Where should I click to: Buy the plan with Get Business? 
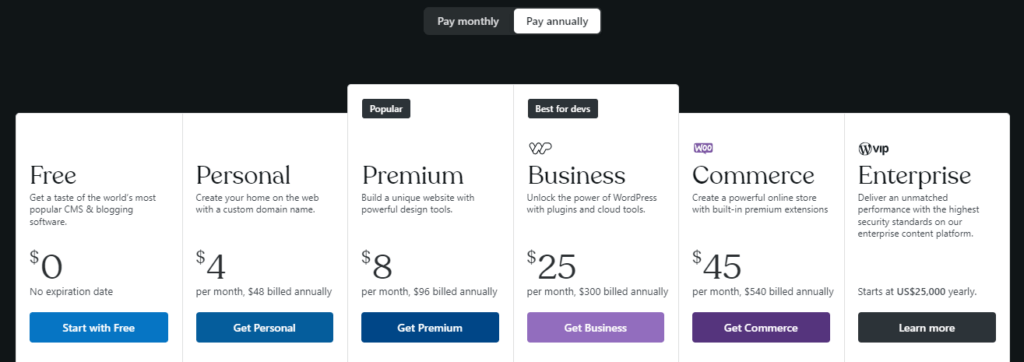click(596, 327)
